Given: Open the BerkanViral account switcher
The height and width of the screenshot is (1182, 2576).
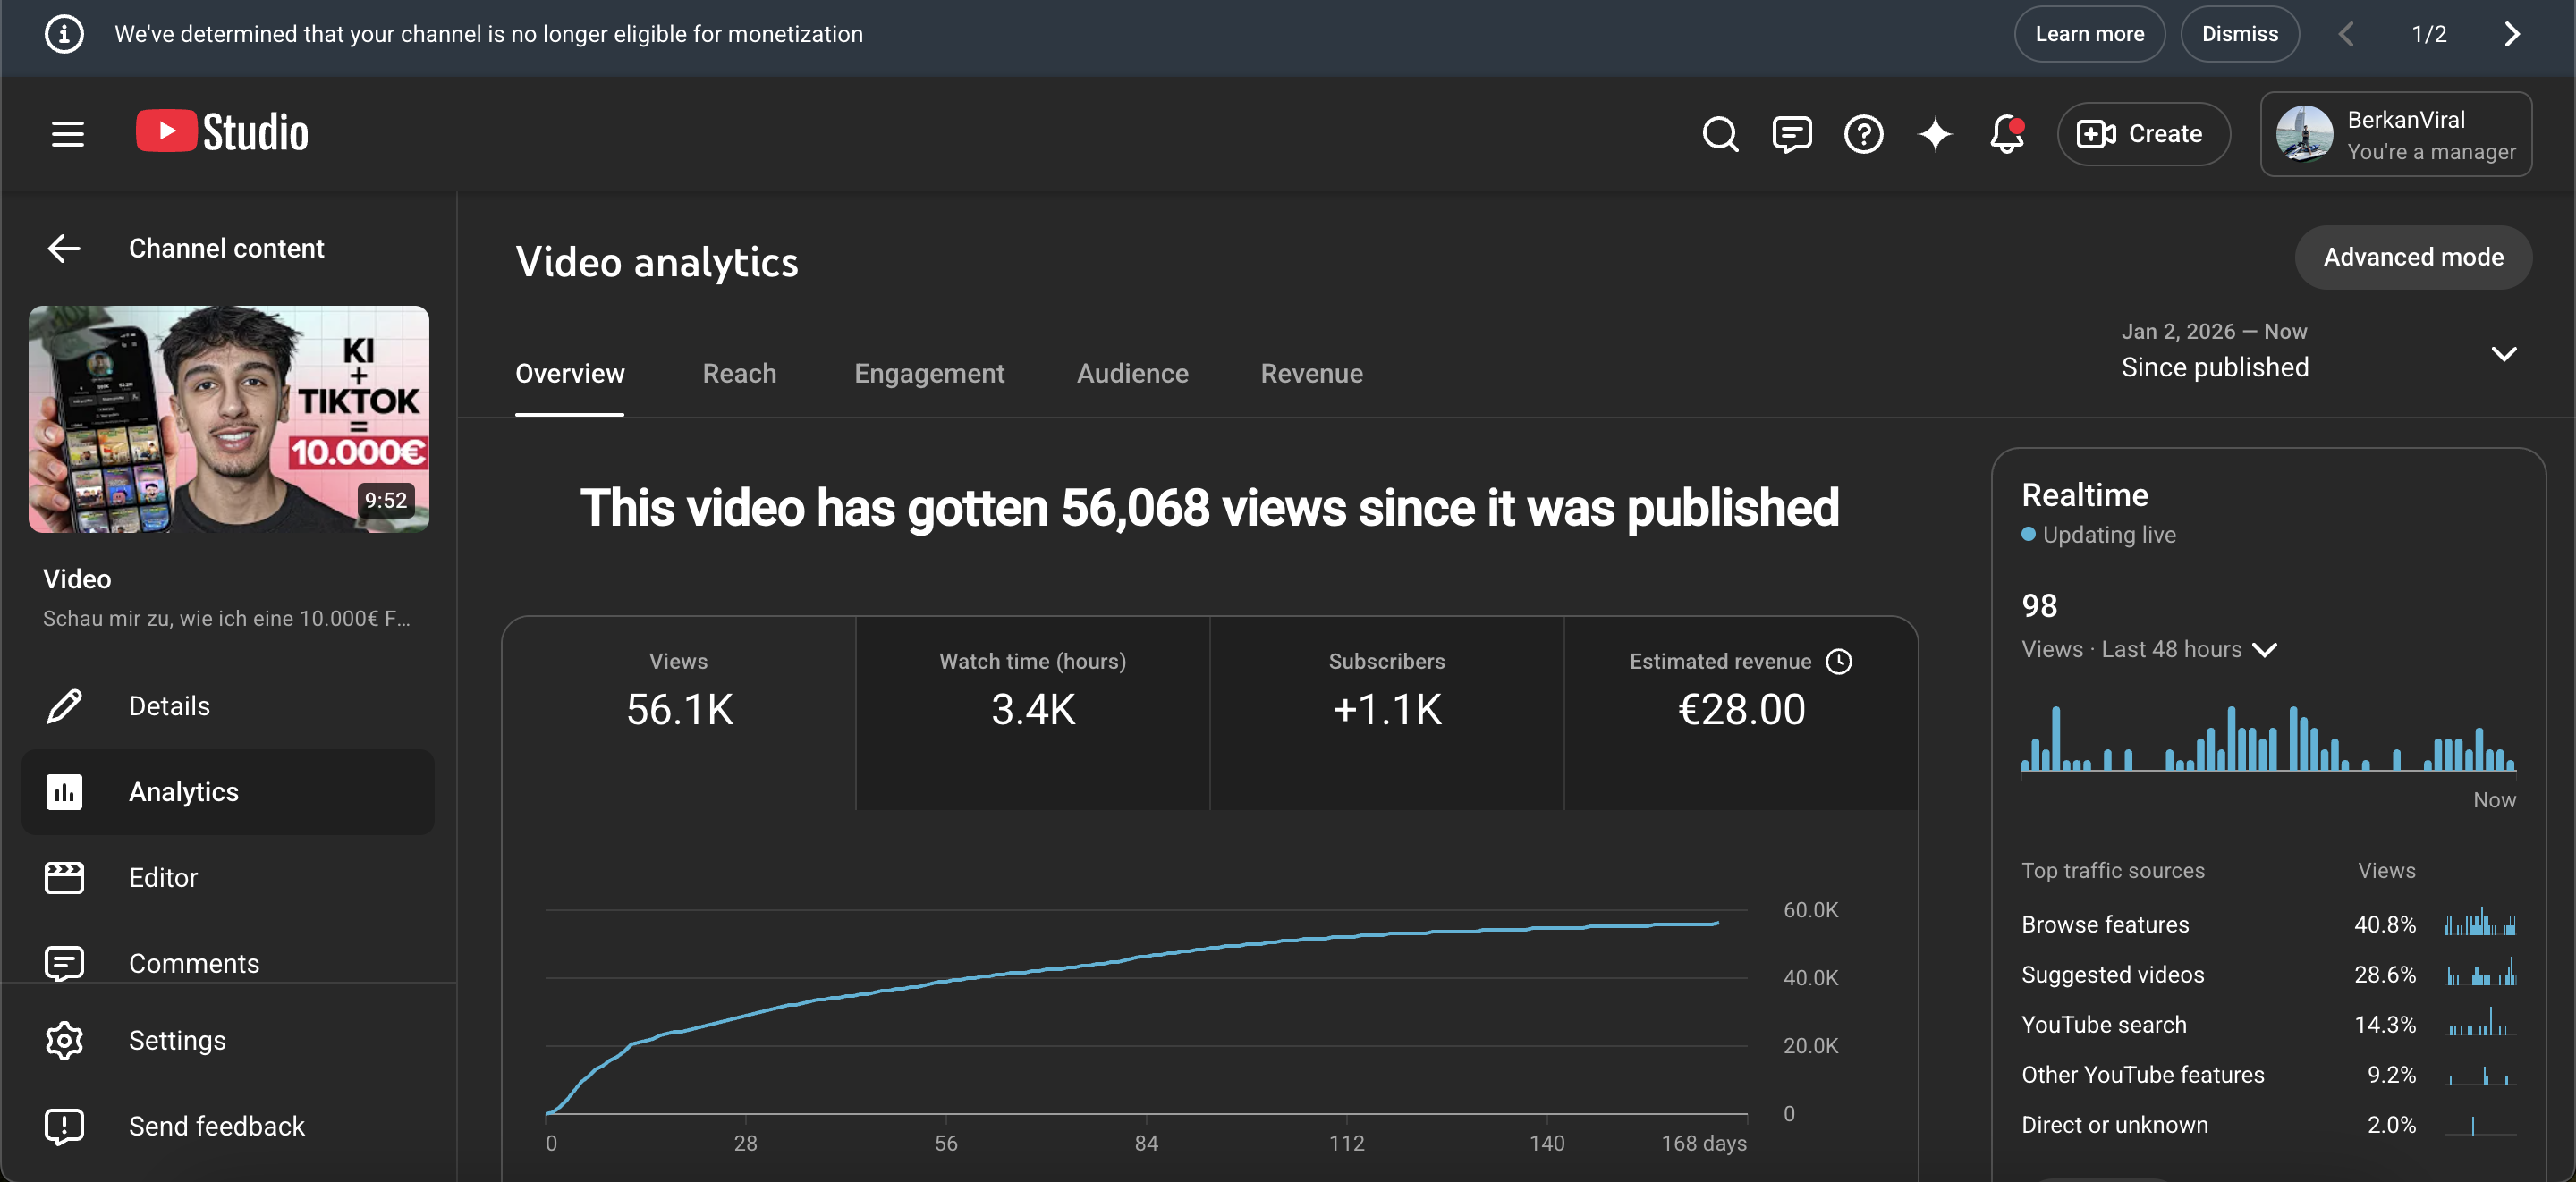Looking at the screenshot, I should [2396, 134].
